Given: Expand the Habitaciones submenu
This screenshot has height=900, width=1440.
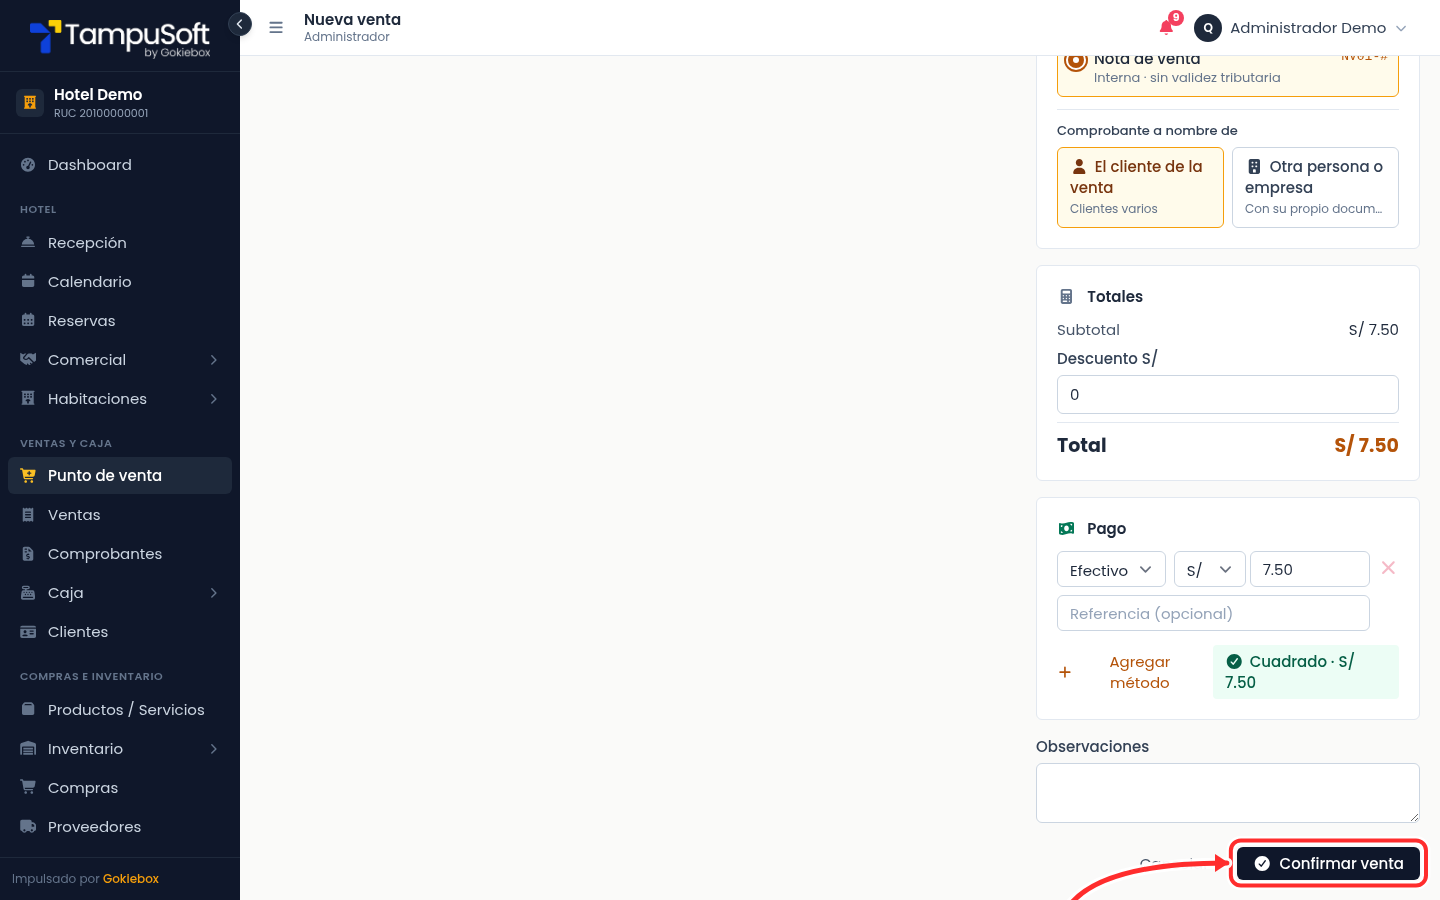Looking at the screenshot, I should (120, 399).
